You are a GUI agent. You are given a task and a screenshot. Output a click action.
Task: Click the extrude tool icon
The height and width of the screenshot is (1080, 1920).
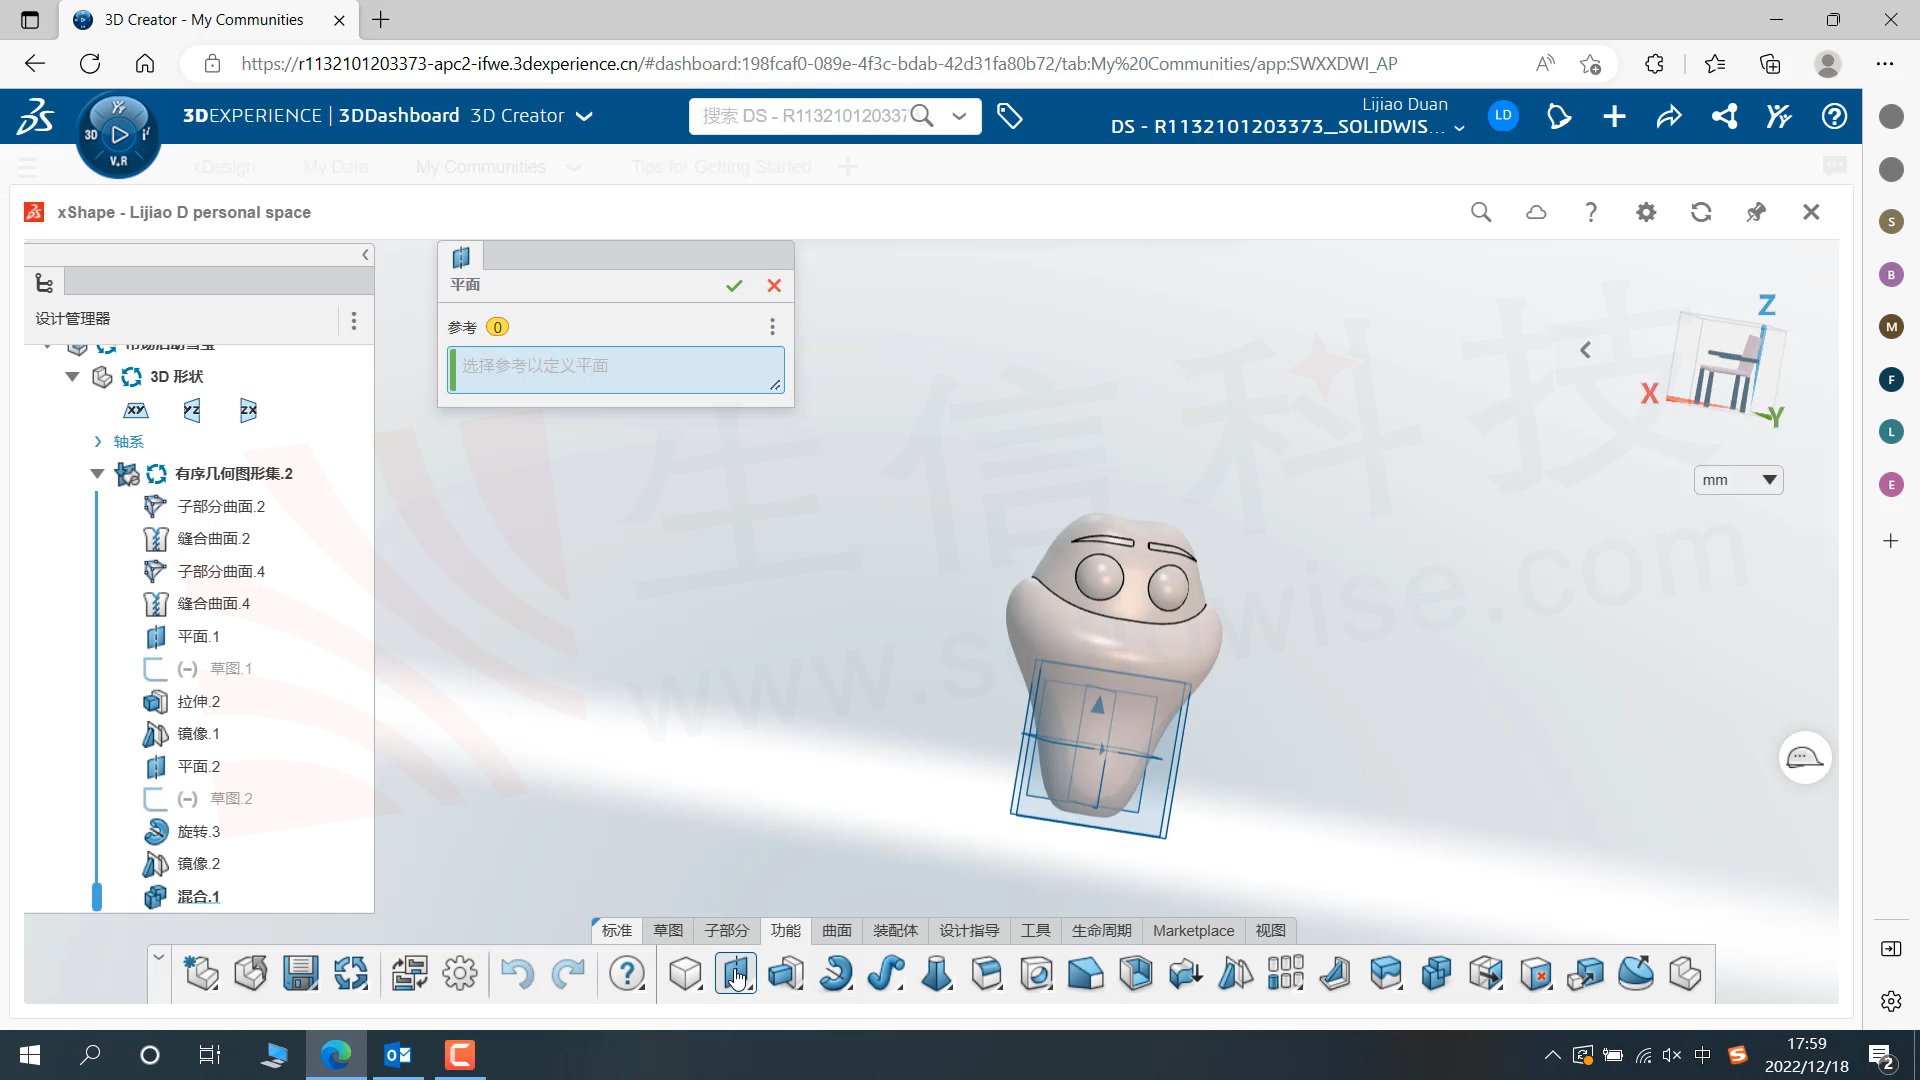click(x=786, y=973)
